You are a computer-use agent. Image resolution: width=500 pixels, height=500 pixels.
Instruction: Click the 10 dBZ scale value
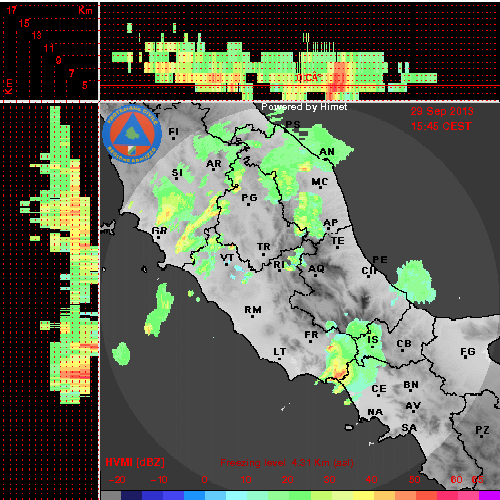click(246, 480)
